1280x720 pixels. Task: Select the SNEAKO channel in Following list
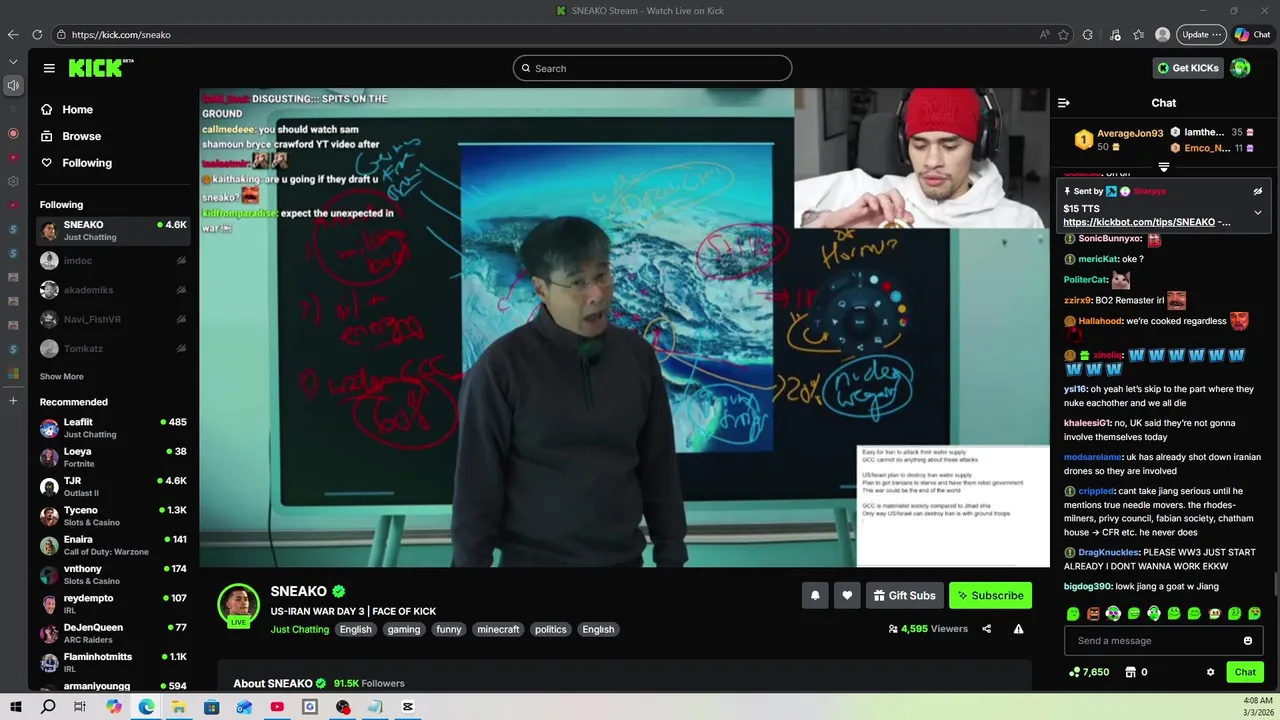(x=114, y=231)
